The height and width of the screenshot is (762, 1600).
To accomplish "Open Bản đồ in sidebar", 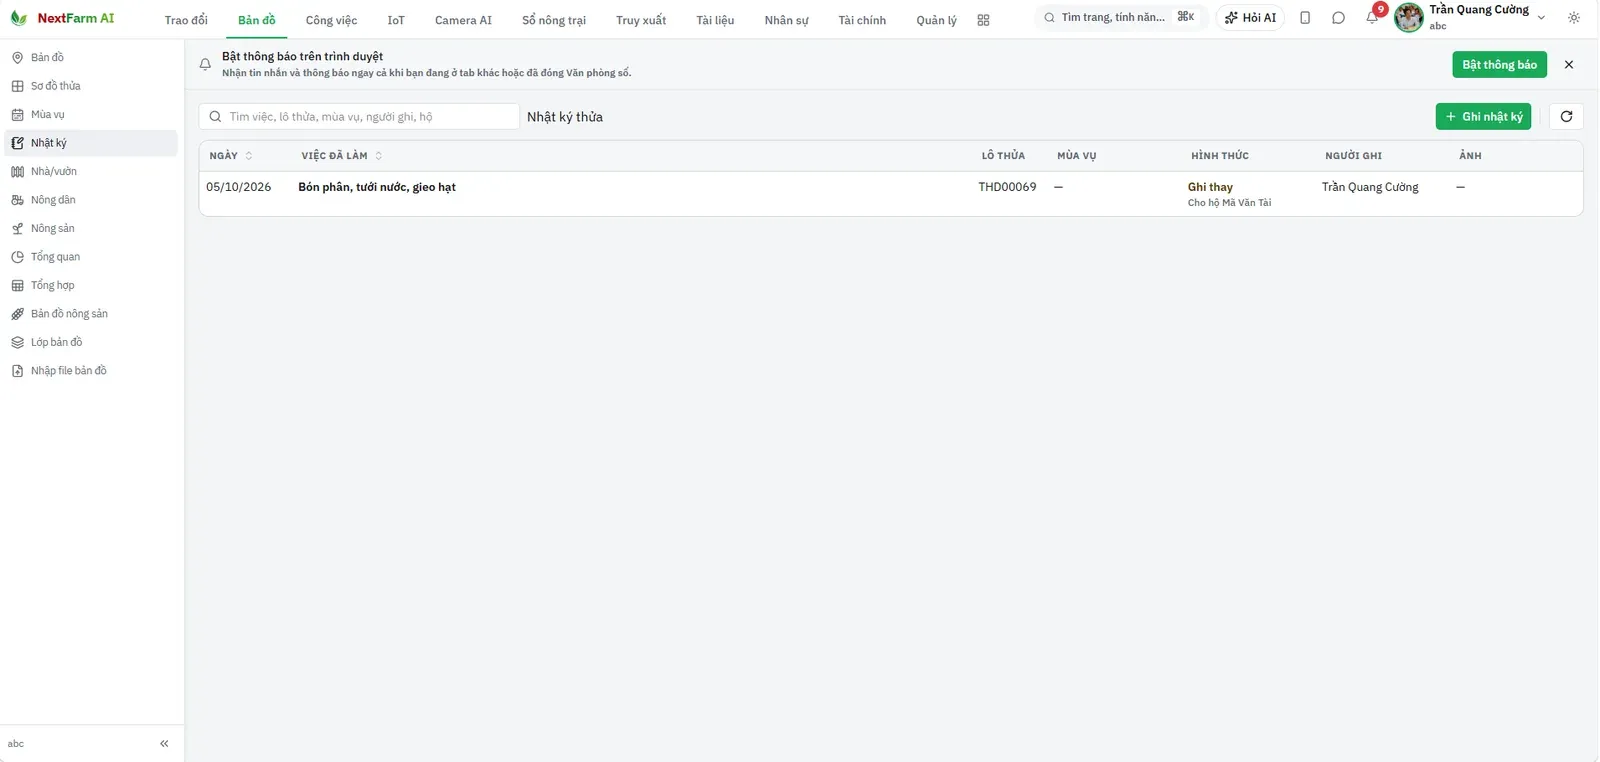I will [x=91, y=58].
